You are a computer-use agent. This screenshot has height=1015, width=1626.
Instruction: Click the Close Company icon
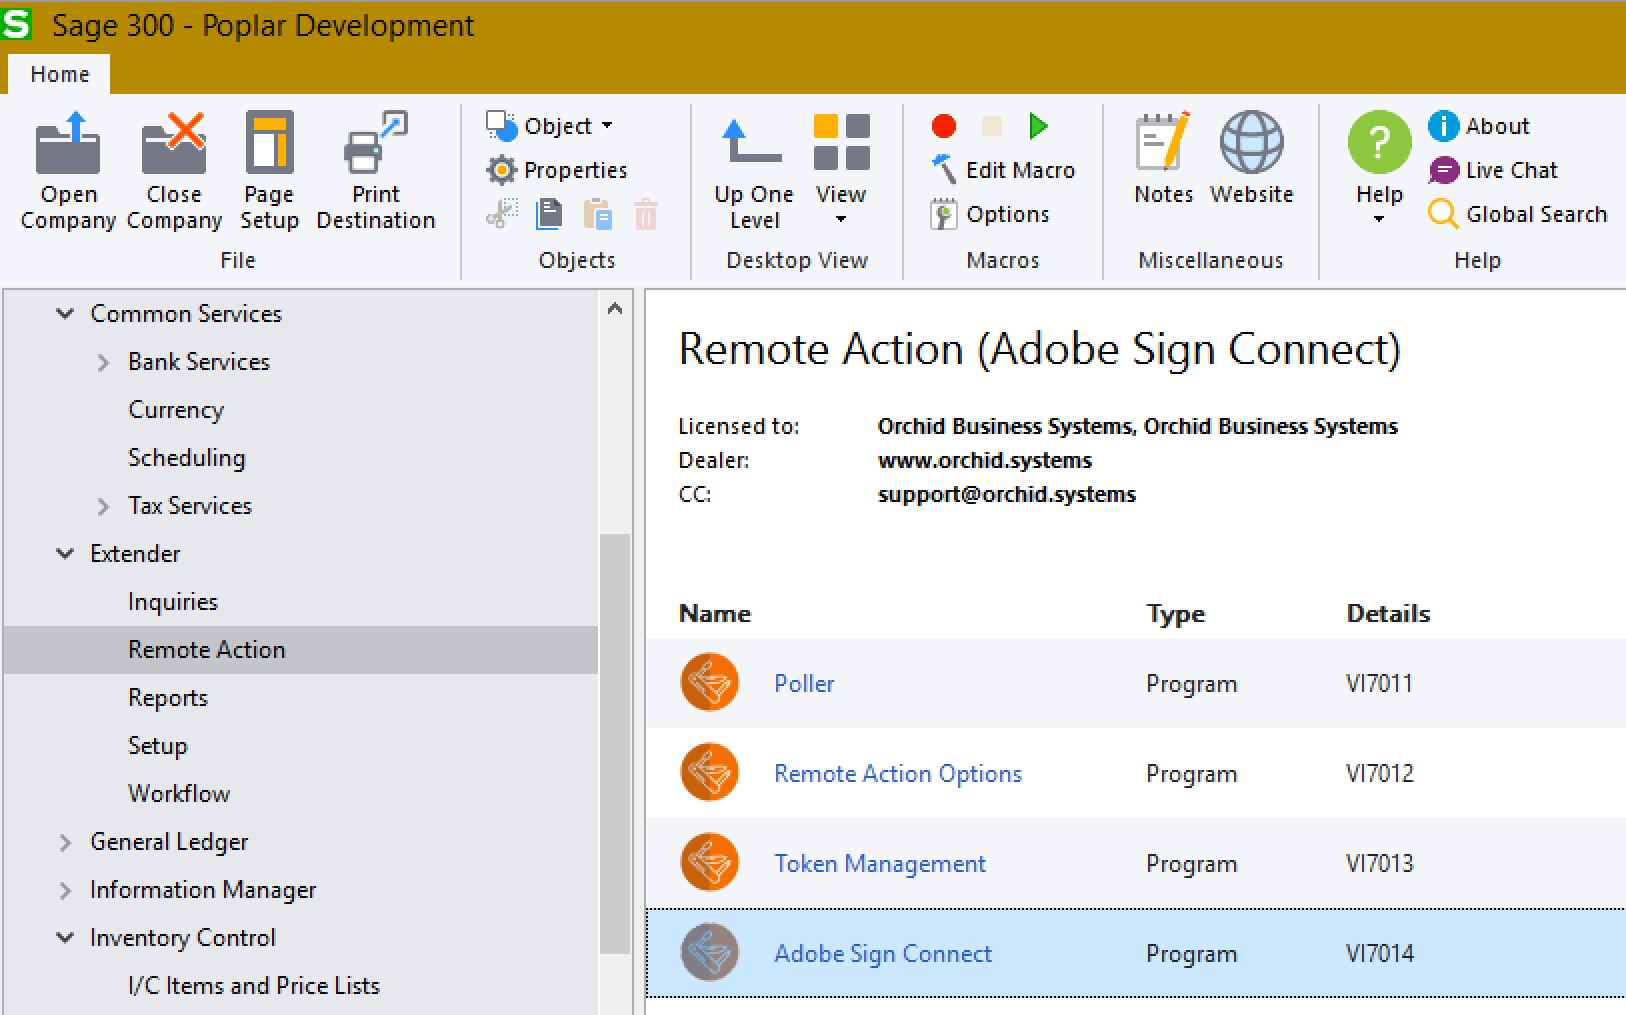pos(174,145)
